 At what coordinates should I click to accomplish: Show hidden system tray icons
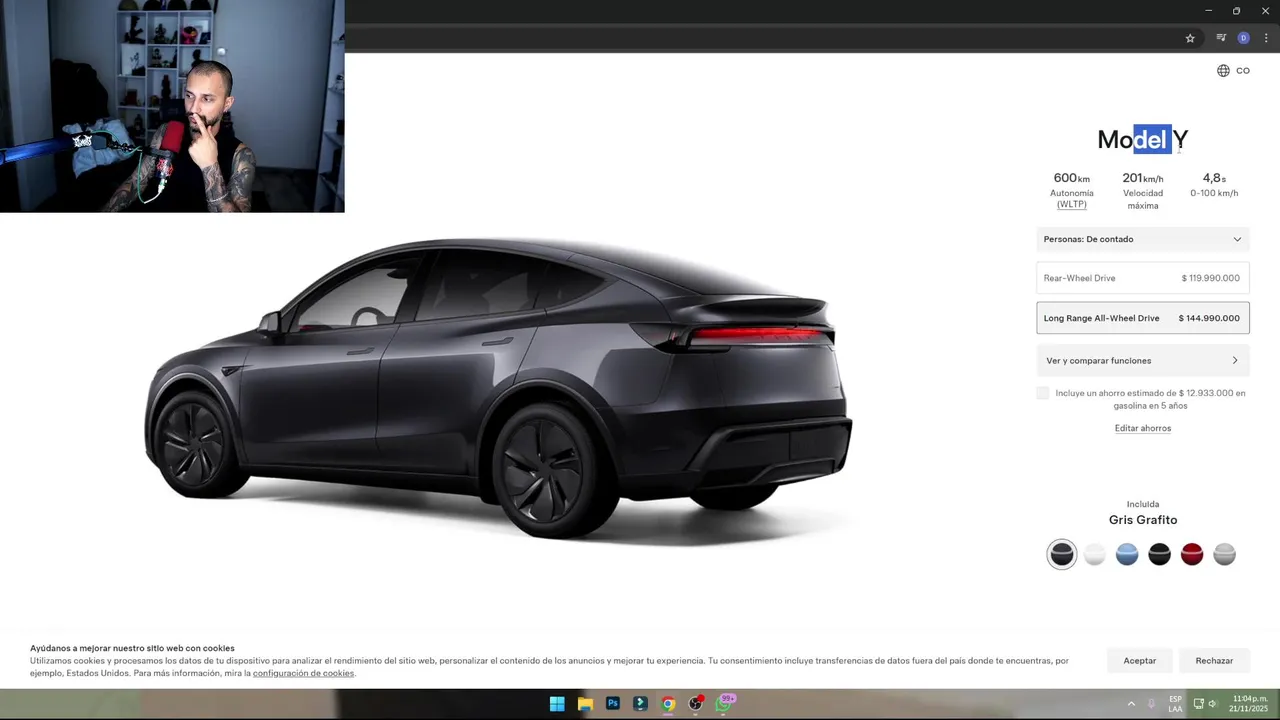click(x=1131, y=704)
